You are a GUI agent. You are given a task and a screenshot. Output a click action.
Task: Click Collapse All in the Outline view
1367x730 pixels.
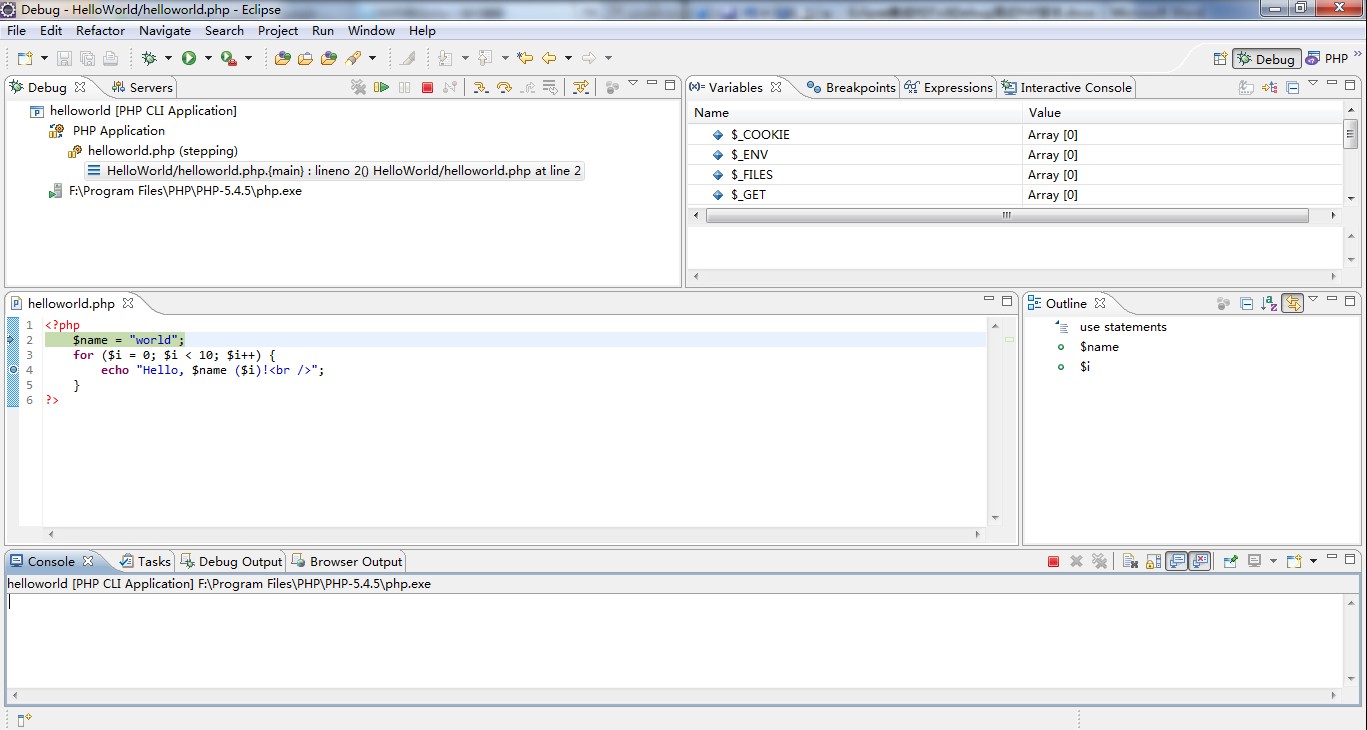(x=1246, y=304)
